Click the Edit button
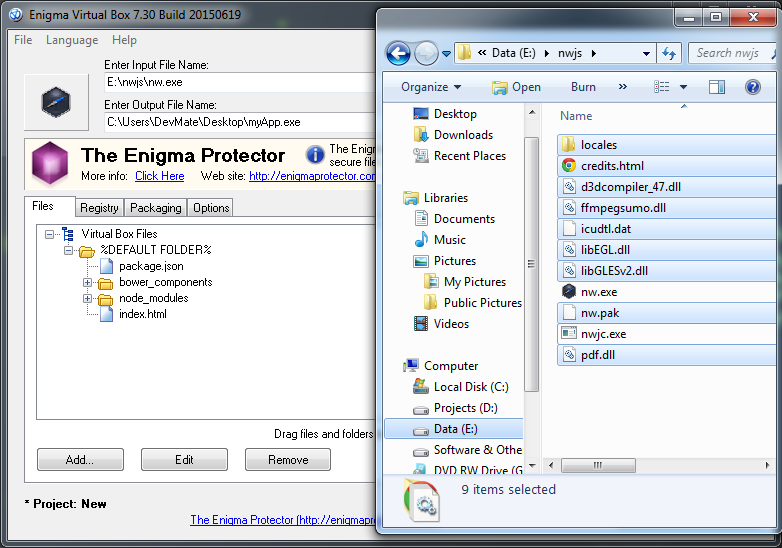Image resolution: width=782 pixels, height=548 pixels. [184, 459]
